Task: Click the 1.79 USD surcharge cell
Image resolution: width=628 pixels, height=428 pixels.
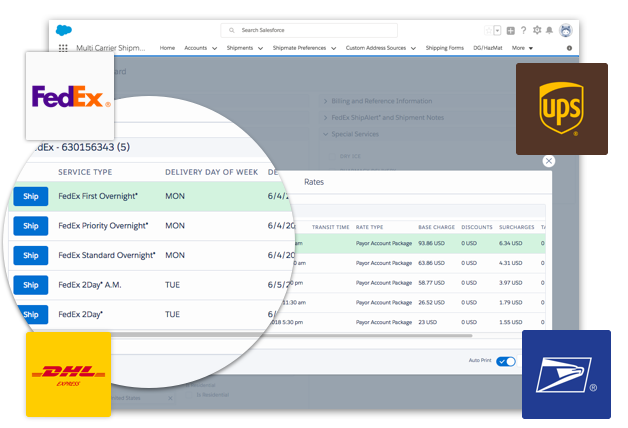Action: (510, 302)
